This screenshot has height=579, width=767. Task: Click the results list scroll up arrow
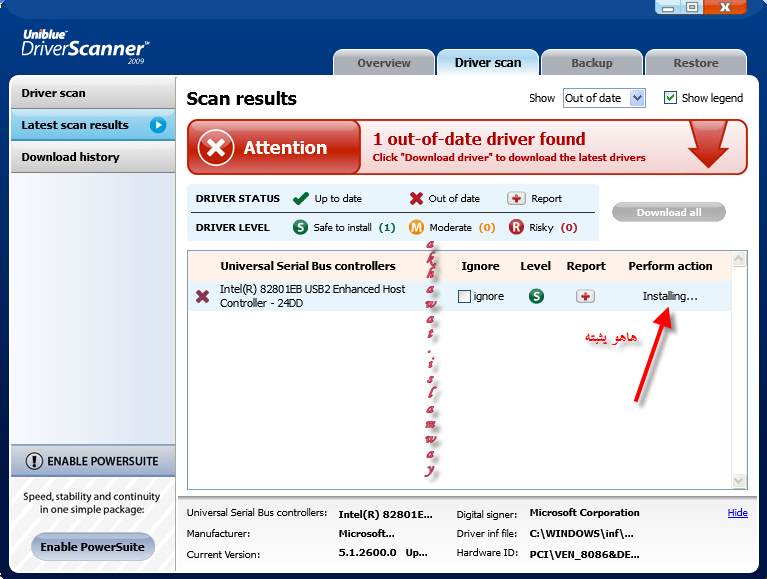(739, 259)
